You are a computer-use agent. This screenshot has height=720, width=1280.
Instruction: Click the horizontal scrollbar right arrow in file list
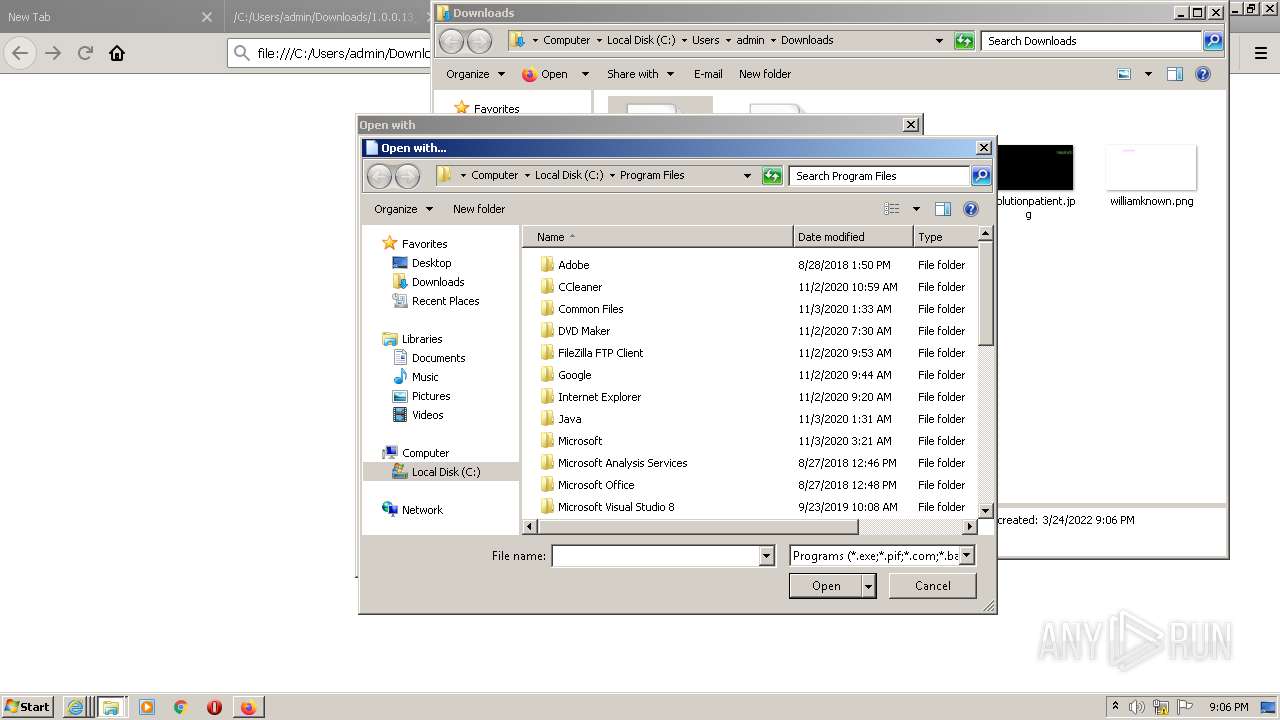(969, 526)
